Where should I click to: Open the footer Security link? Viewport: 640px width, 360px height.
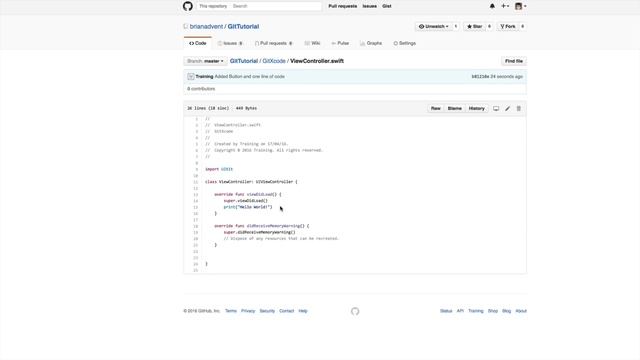267,311
